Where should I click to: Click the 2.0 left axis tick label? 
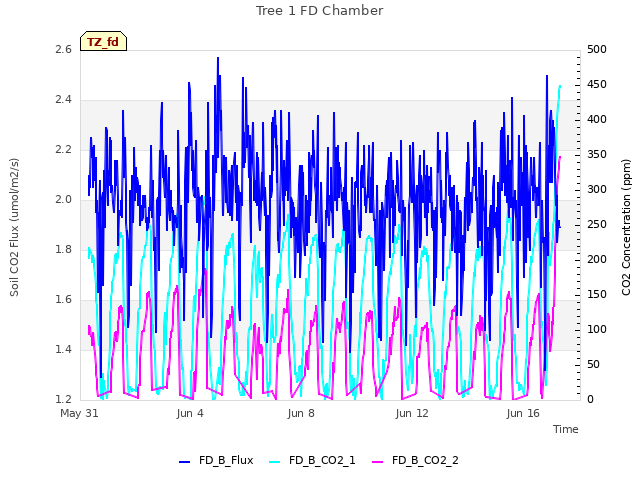click(x=64, y=200)
